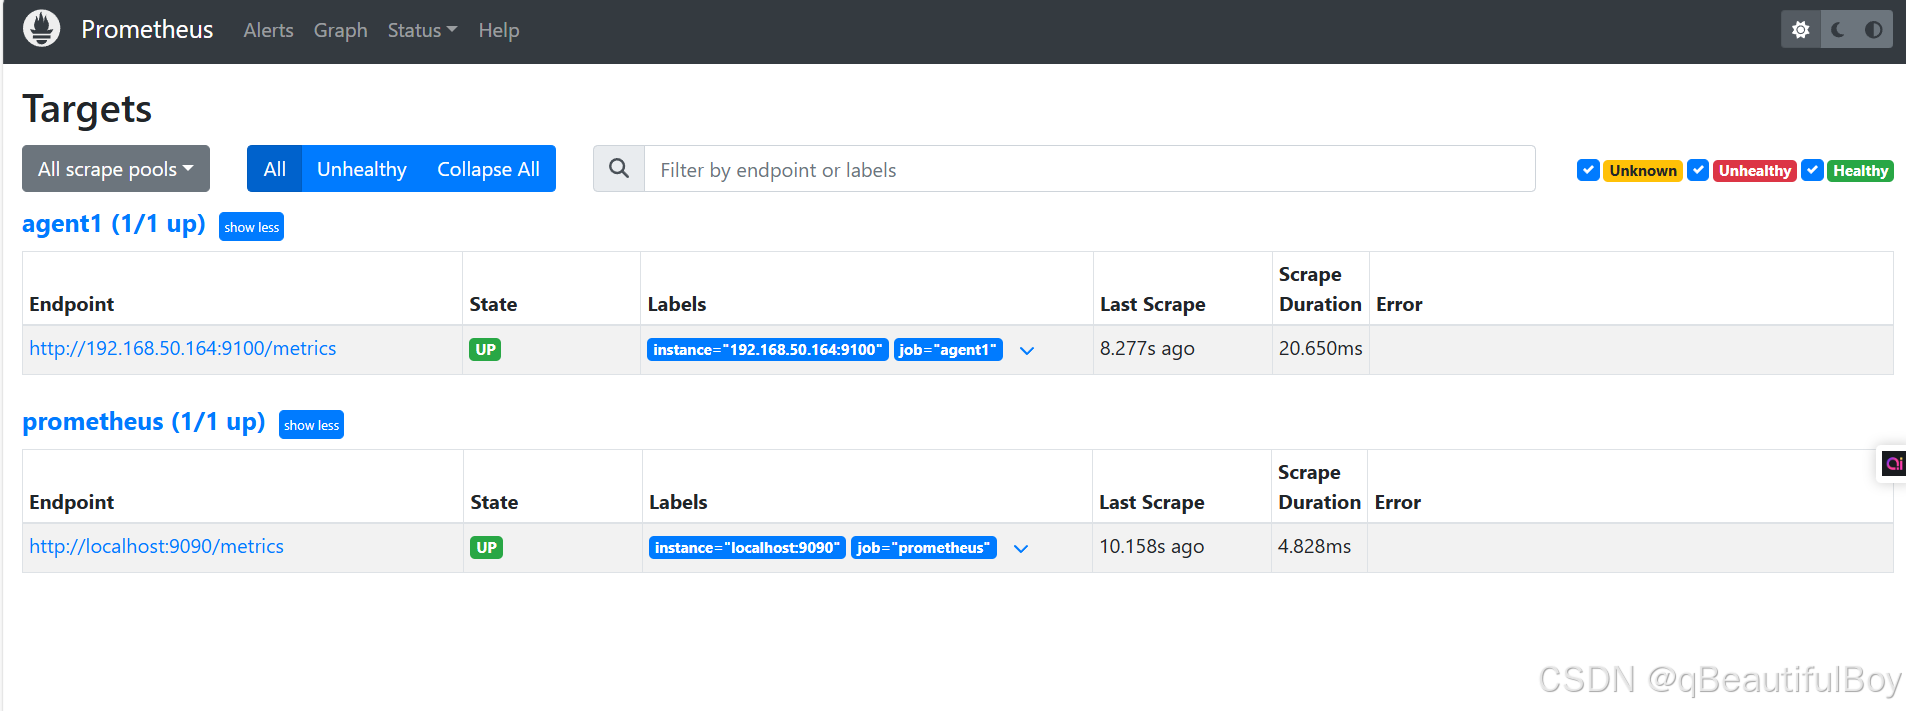The width and height of the screenshot is (1906, 711).
Task: Open the All scrape pools dropdown
Action: (x=116, y=169)
